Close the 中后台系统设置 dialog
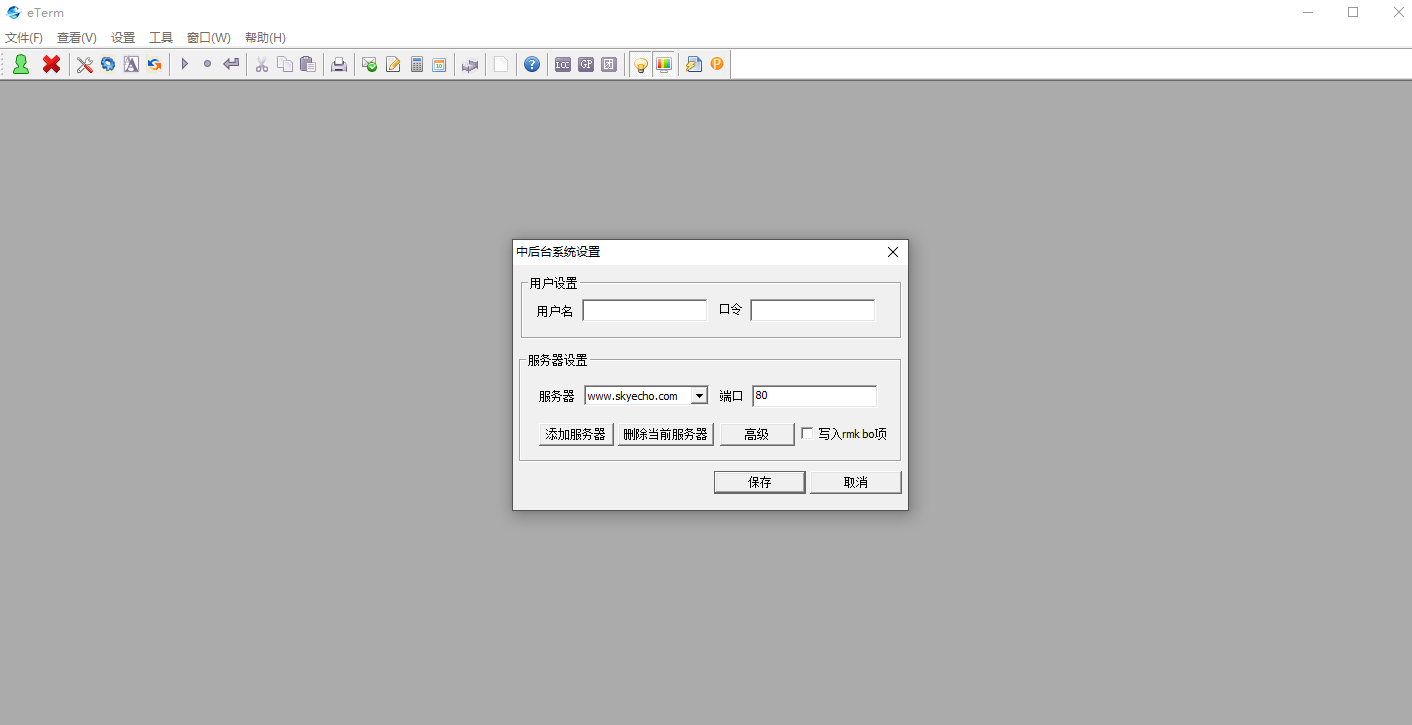Viewport: 1412px width, 725px height. [x=893, y=252]
